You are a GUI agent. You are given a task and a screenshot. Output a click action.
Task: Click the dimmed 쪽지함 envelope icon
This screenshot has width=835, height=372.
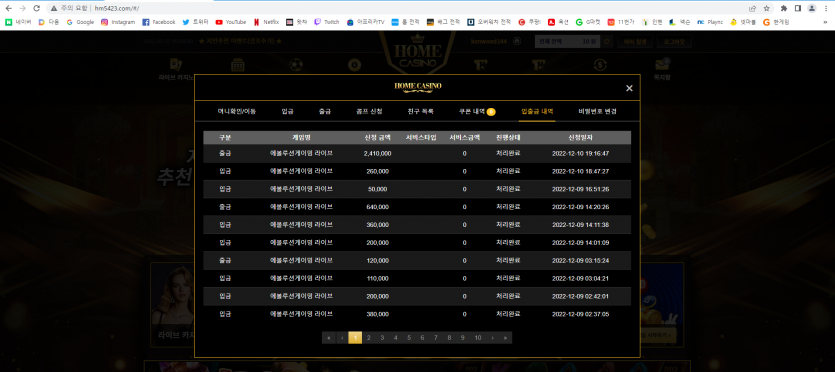point(662,65)
